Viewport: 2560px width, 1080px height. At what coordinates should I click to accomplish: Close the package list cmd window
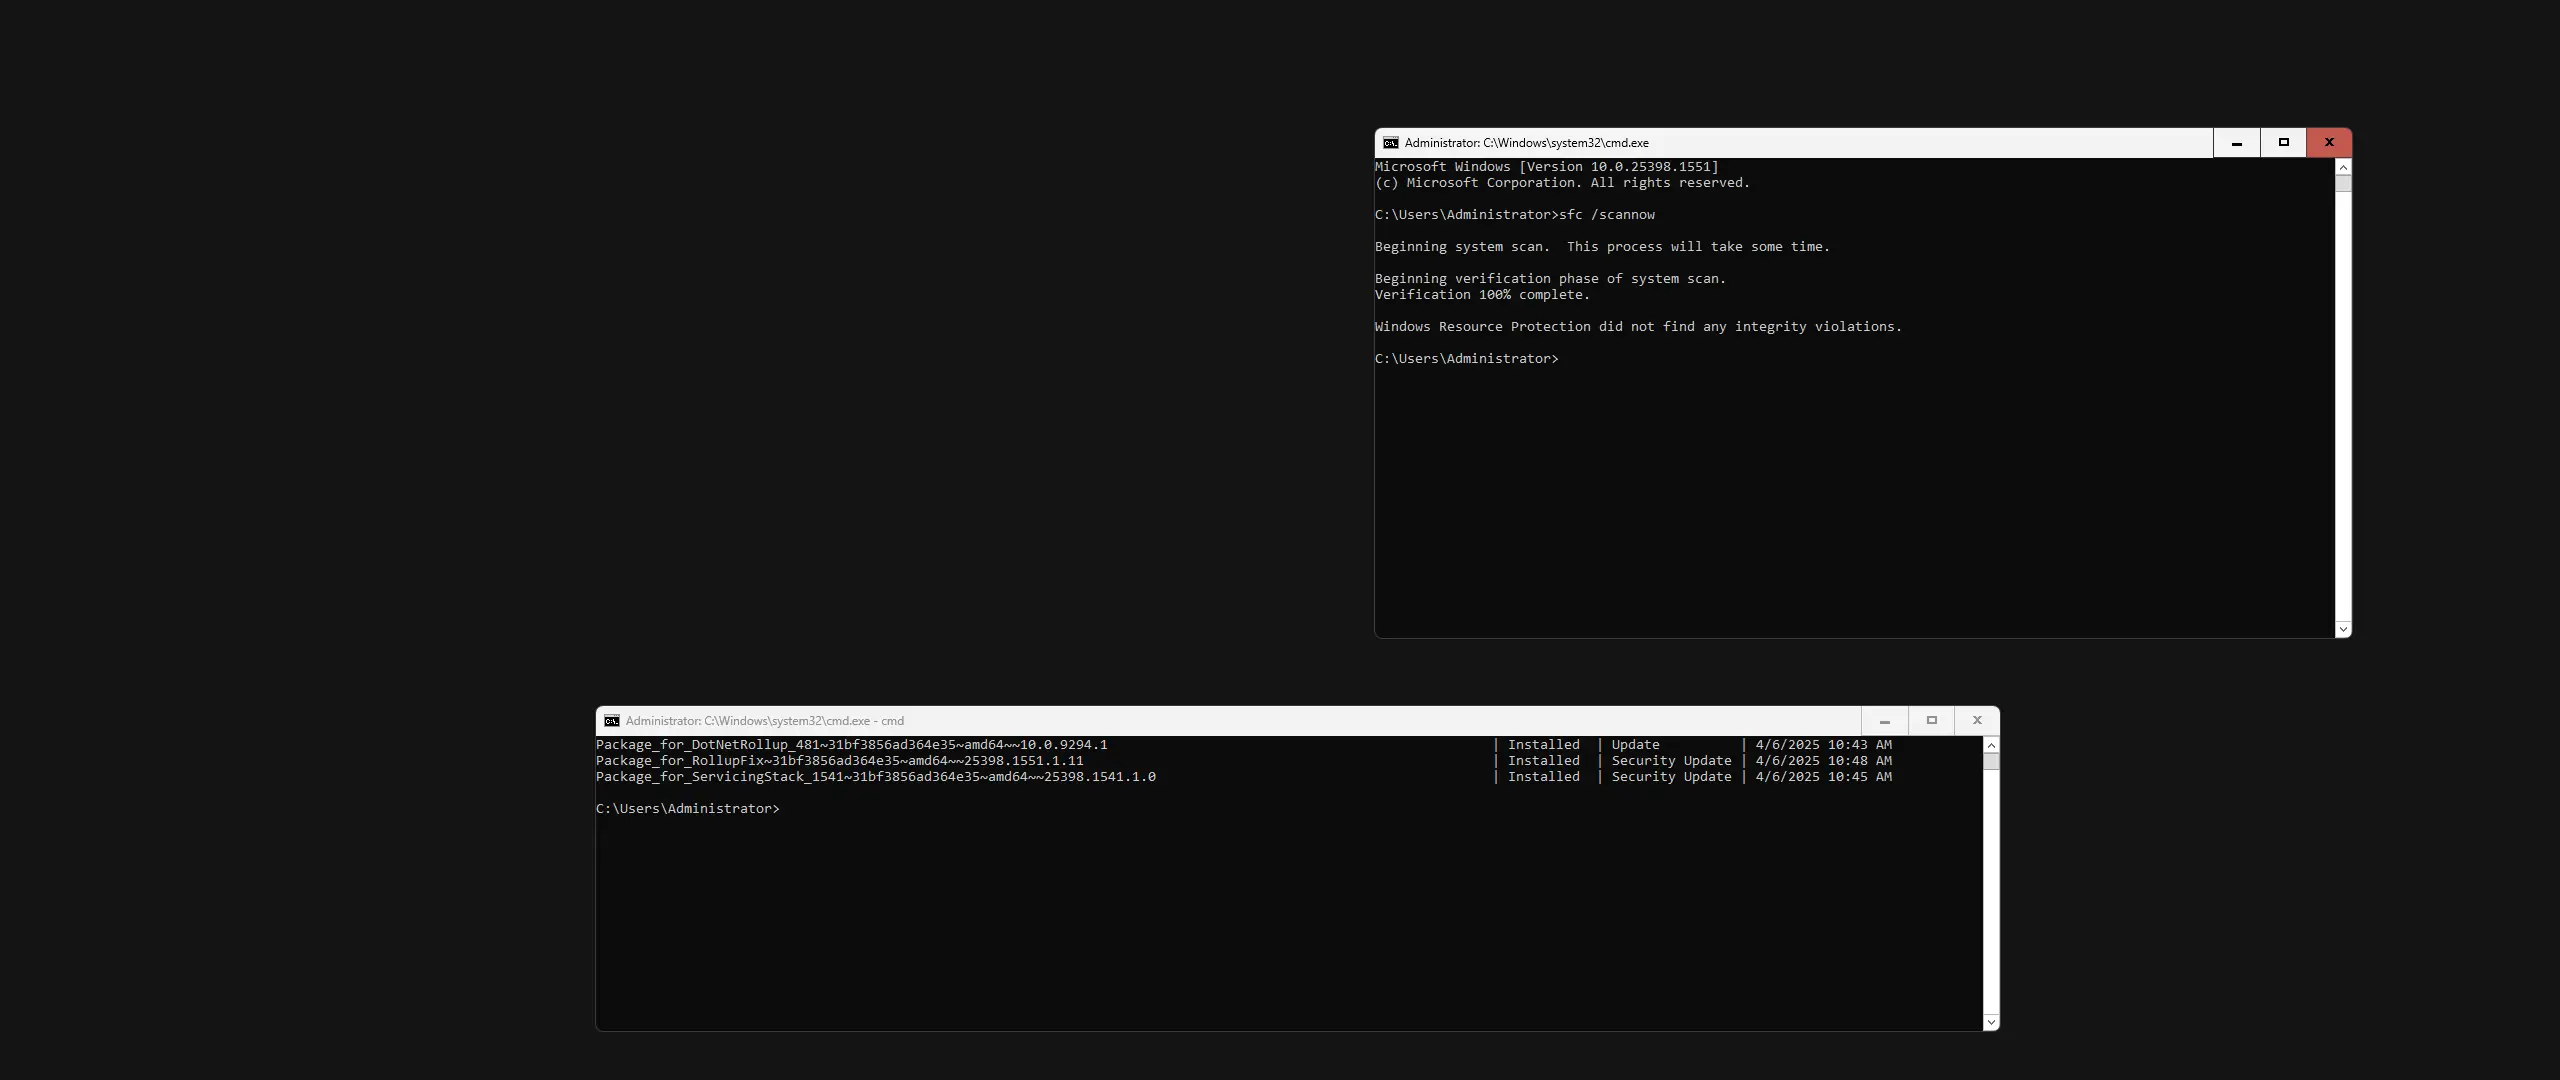click(x=1977, y=721)
